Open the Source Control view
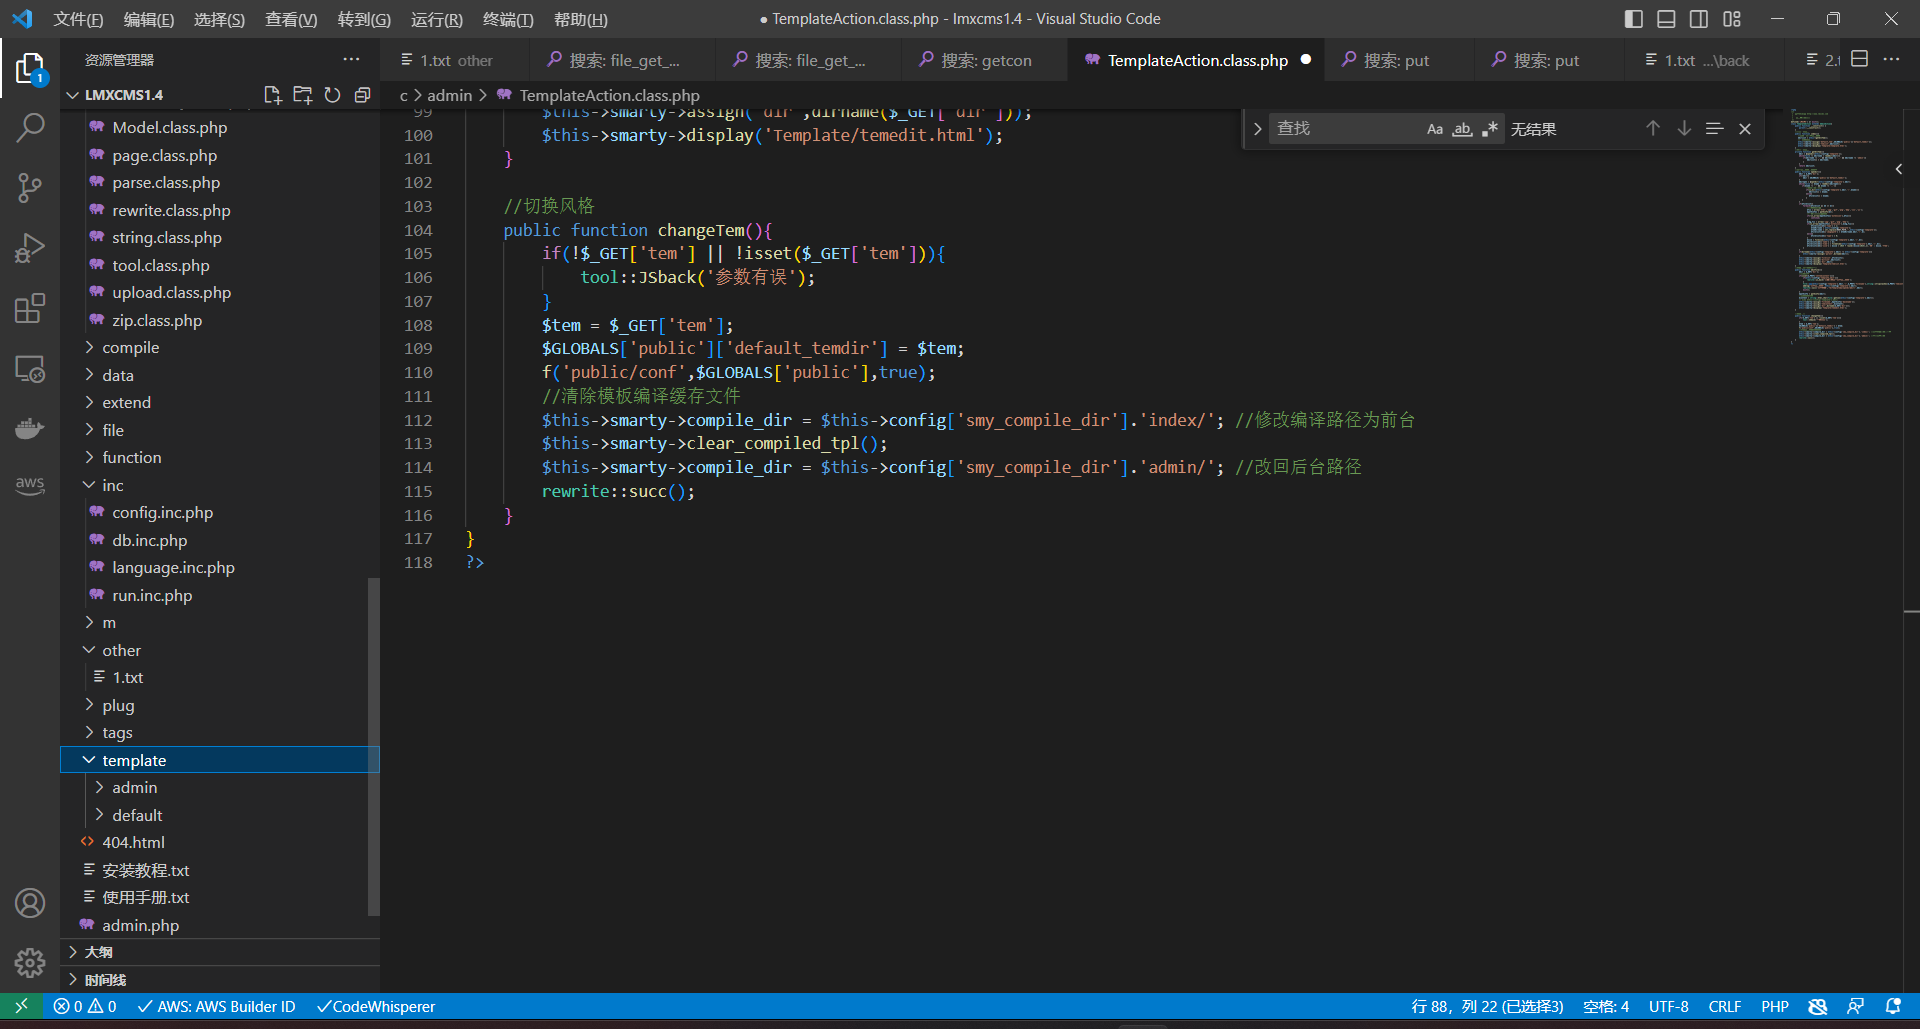 [x=30, y=187]
